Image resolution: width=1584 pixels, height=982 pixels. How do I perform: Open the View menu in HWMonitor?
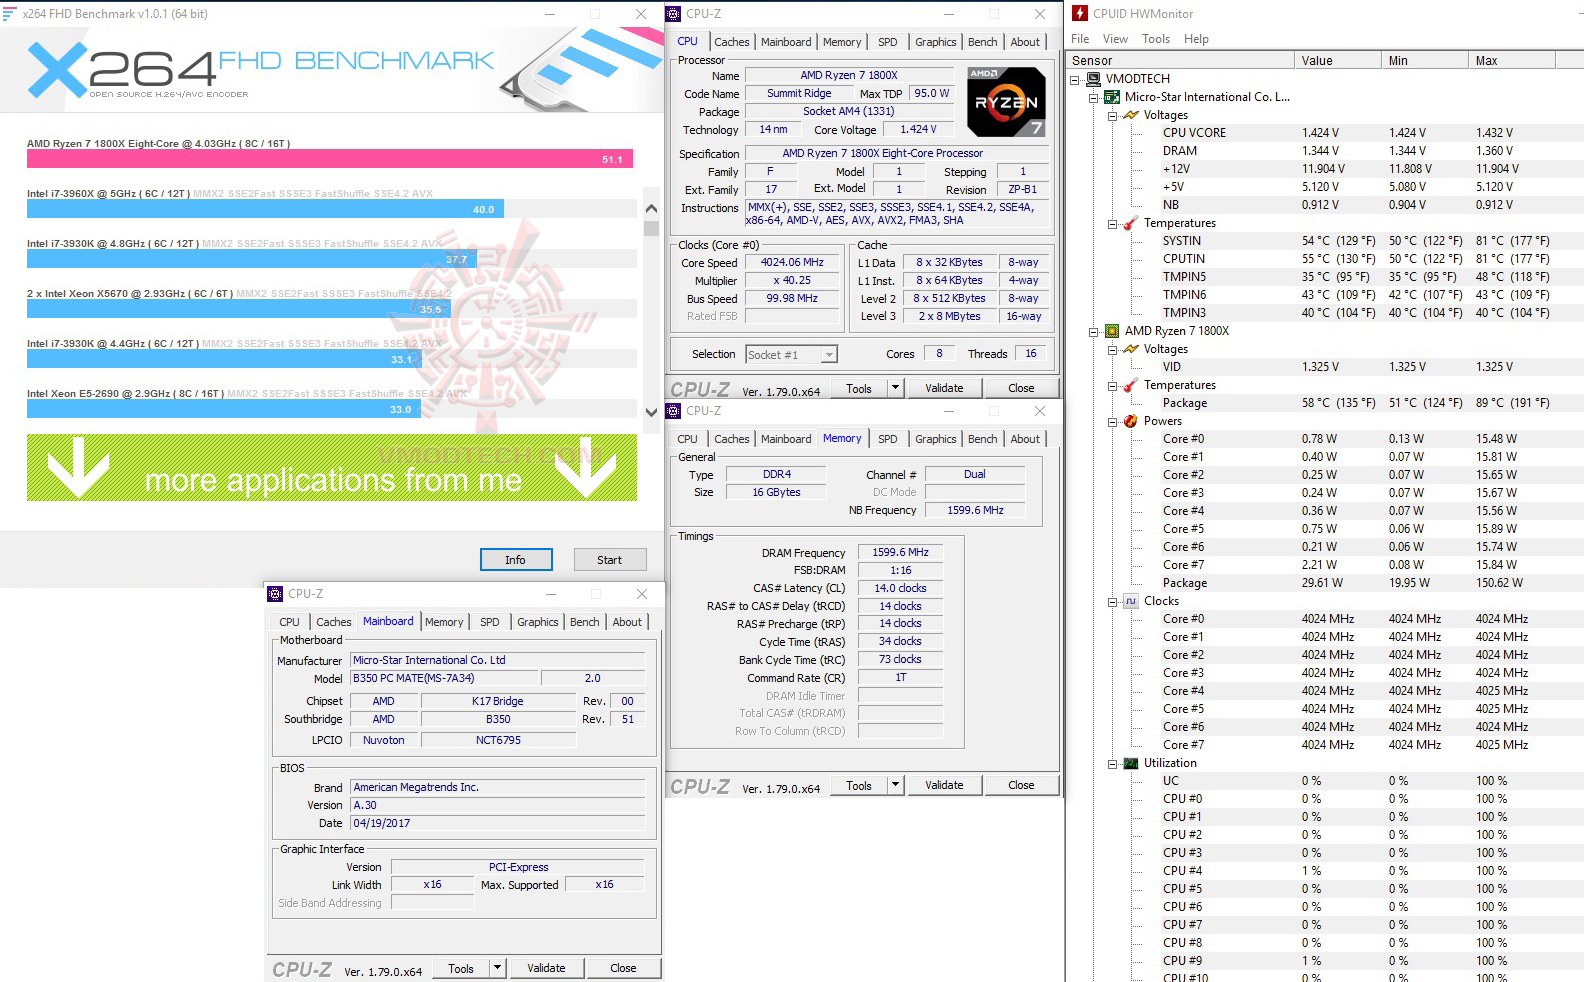point(1115,39)
